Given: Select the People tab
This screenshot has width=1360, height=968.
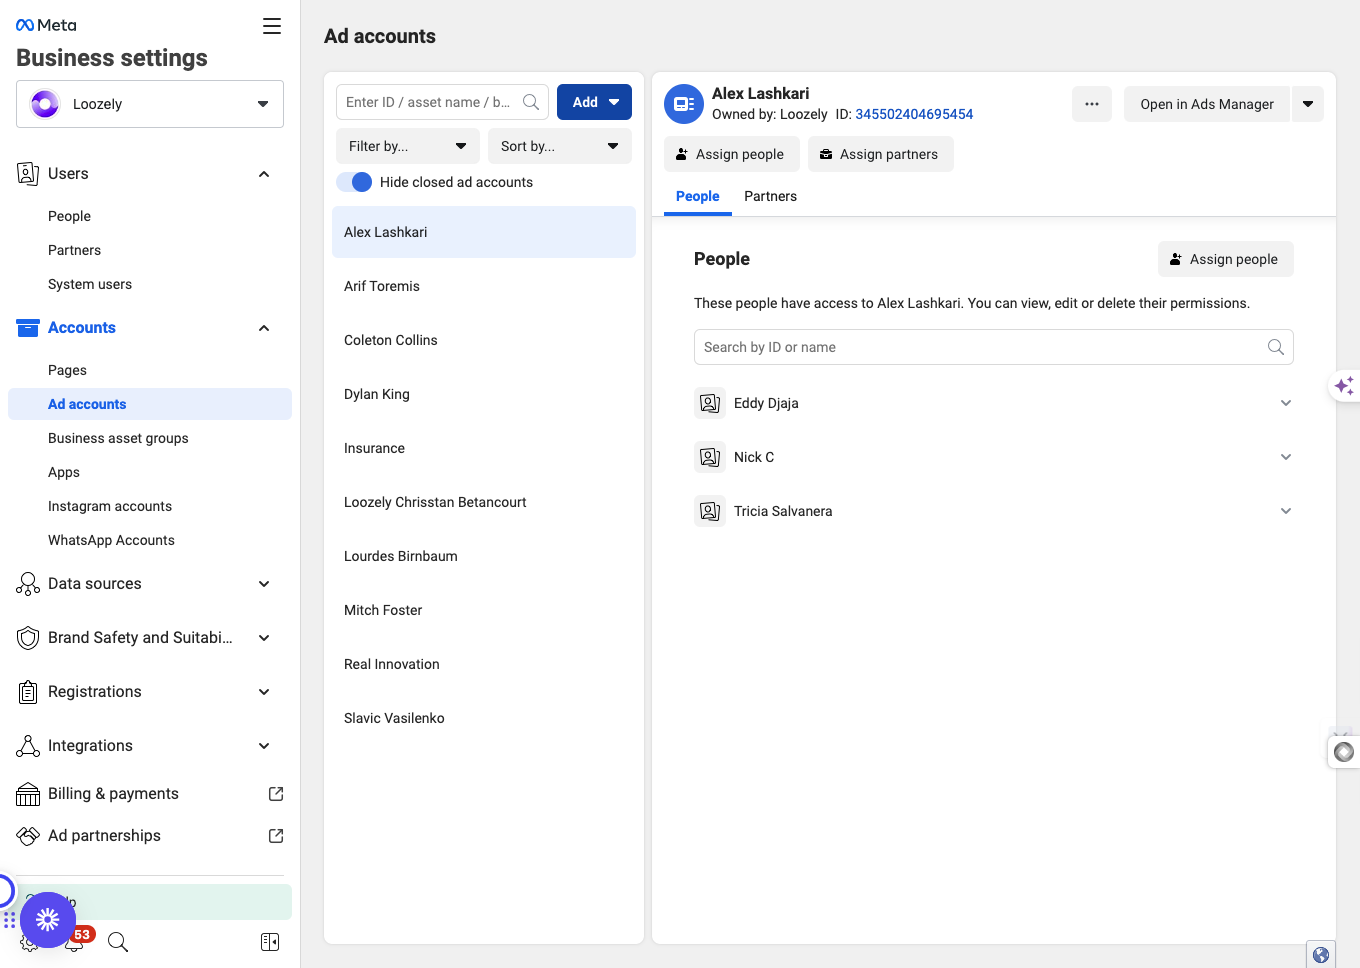Looking at the screenshot, I should (698, 196).
